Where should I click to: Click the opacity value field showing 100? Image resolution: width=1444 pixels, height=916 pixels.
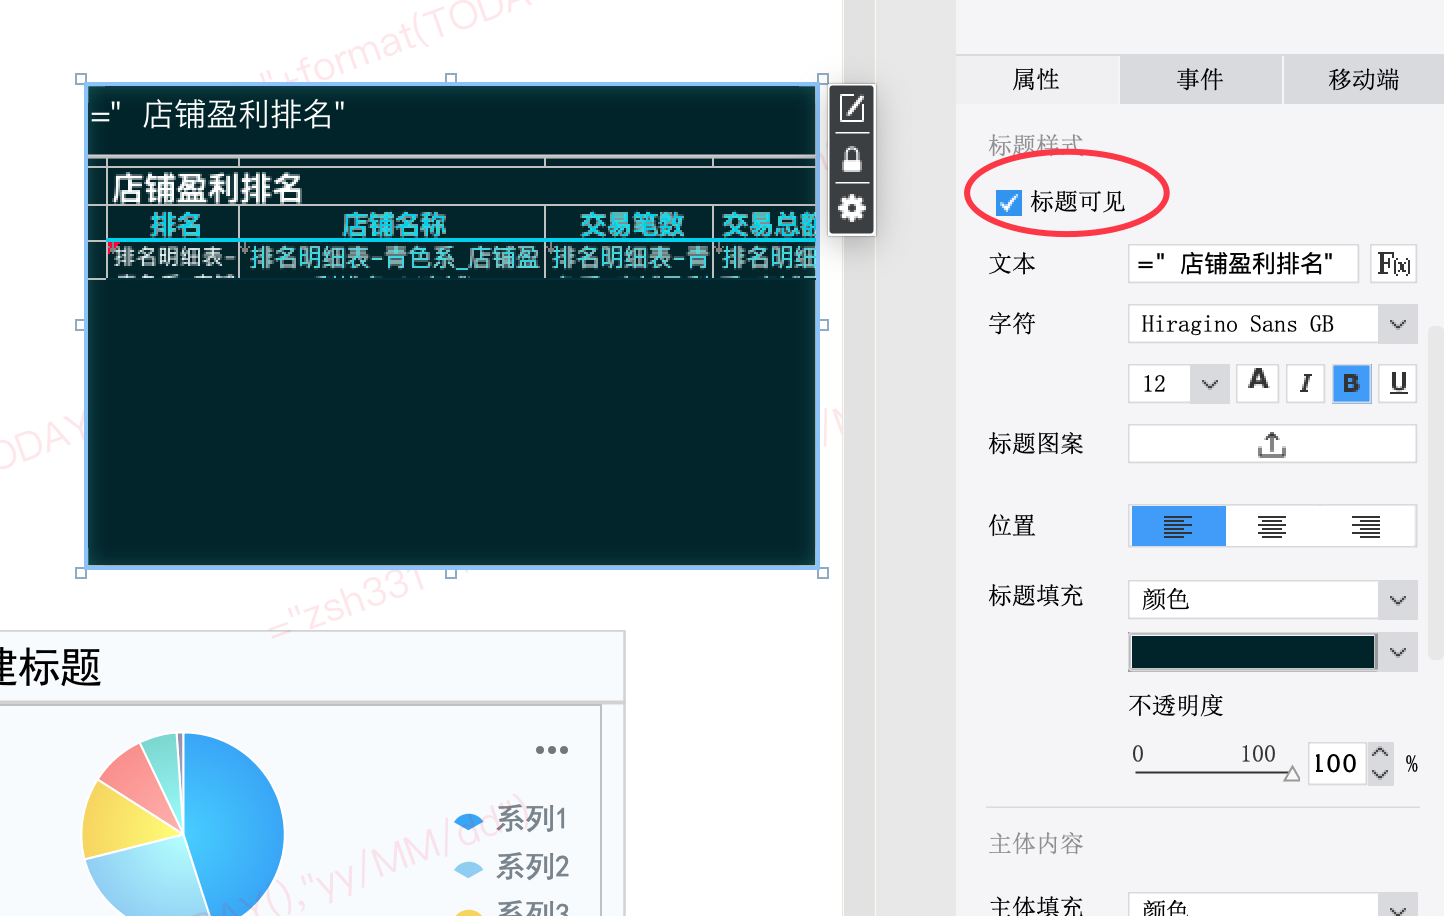1336,764
